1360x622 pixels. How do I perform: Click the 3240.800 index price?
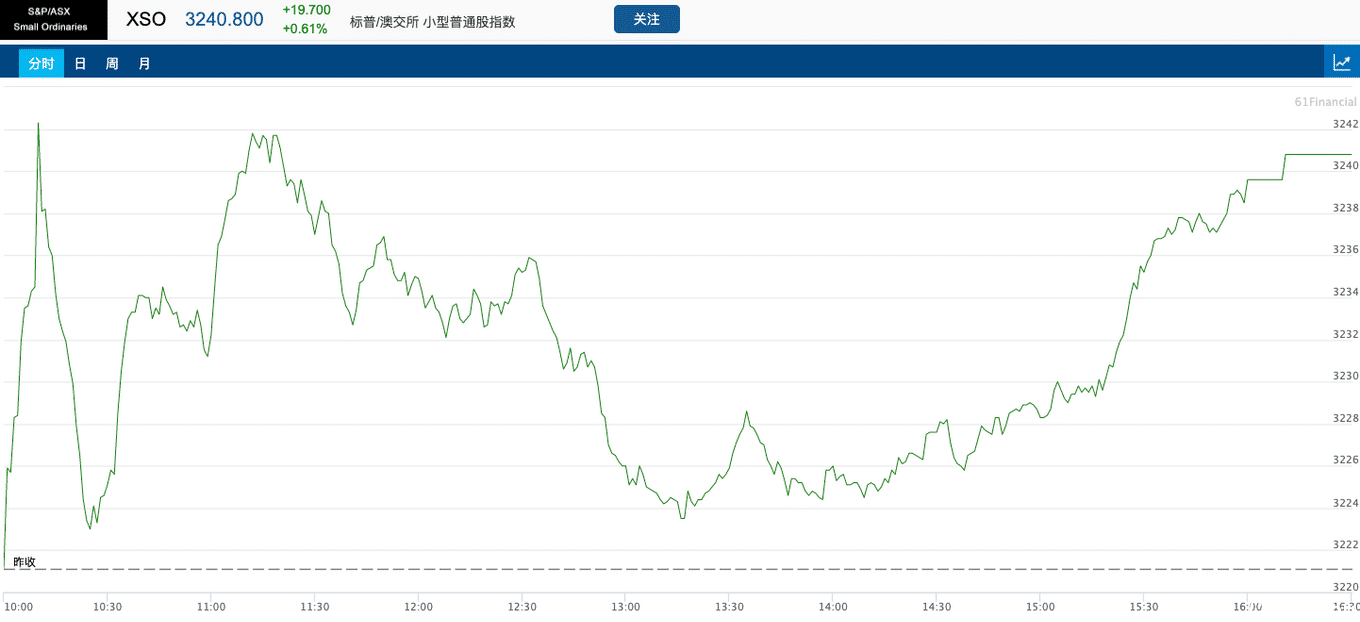coord(224,19)
